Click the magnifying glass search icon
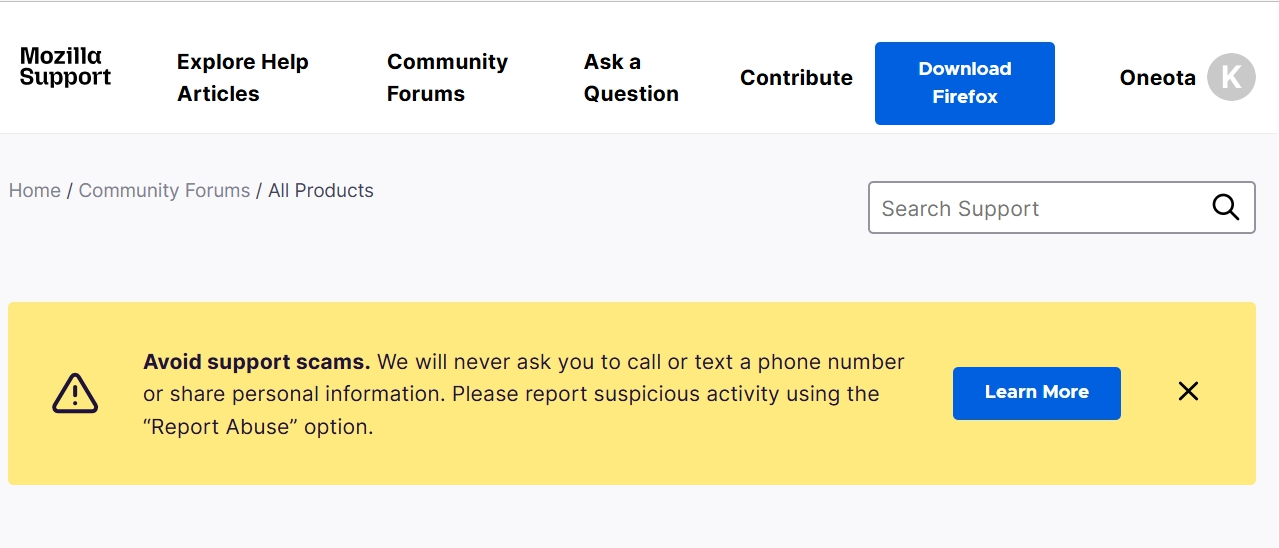The image size is (1279, 548). tap(1225, 207)
